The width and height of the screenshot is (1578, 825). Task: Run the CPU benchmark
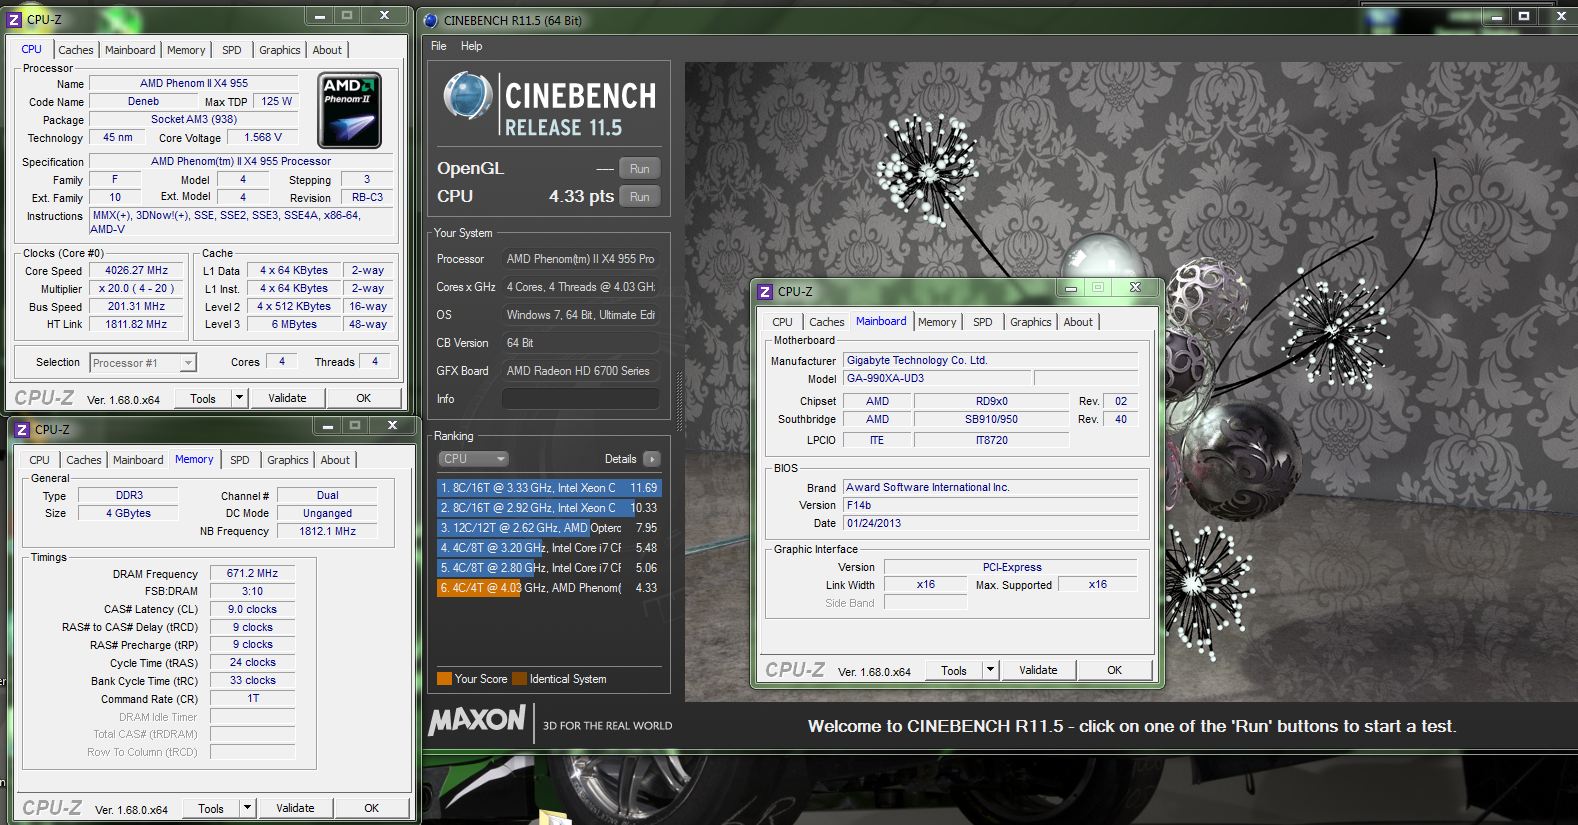(x=640, y=197)
